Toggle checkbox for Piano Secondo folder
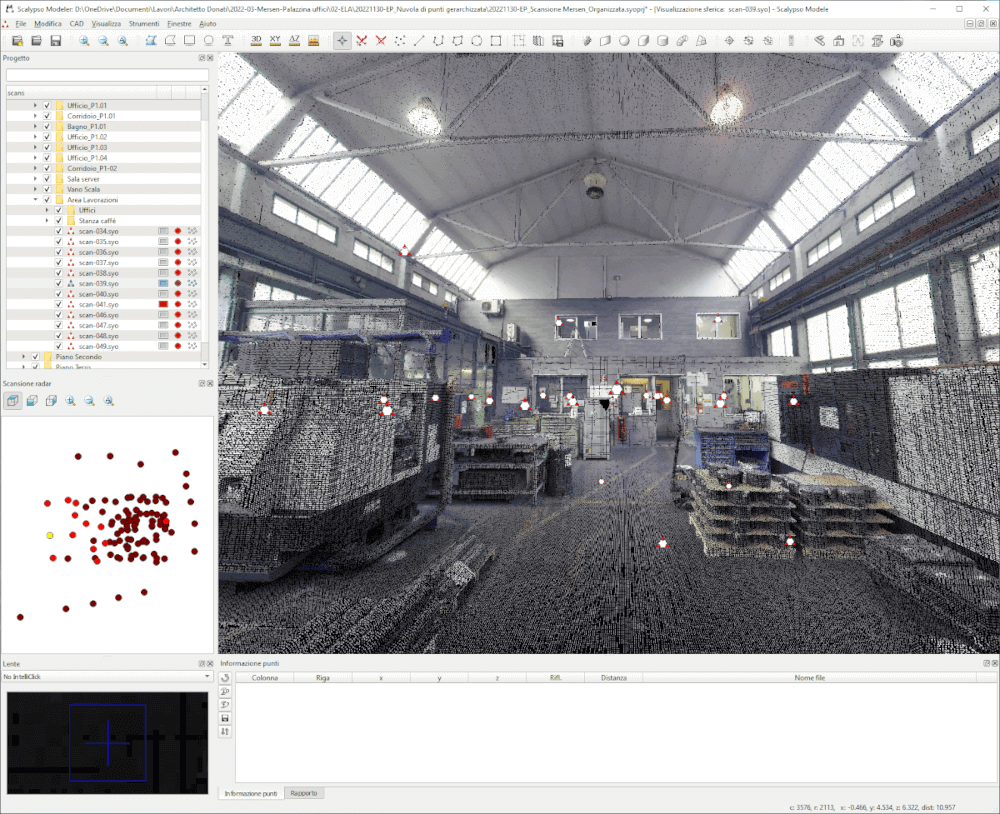 tap(35, 356)
